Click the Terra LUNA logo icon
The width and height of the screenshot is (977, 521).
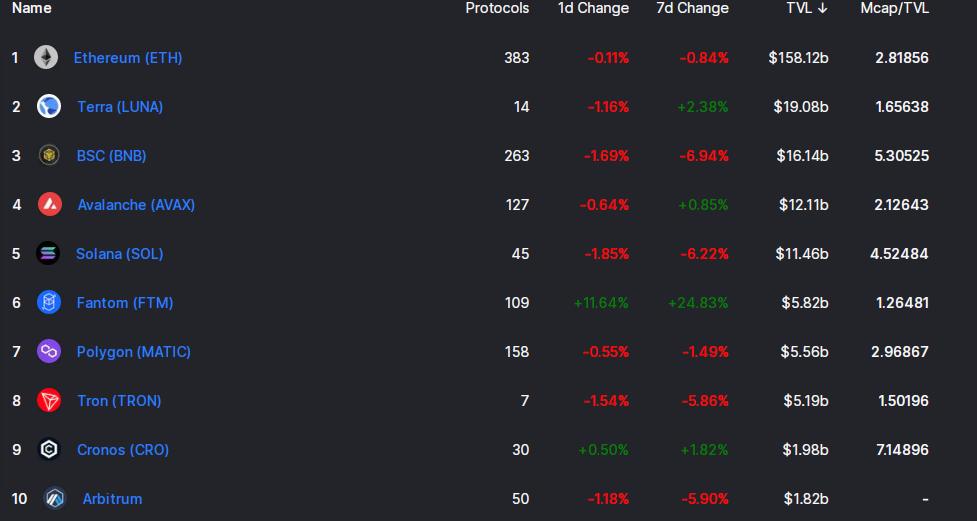coord(49,107)
